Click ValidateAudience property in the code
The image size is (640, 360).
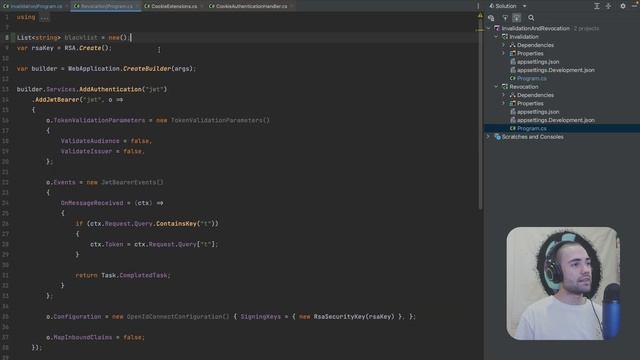tap(90, 141)
